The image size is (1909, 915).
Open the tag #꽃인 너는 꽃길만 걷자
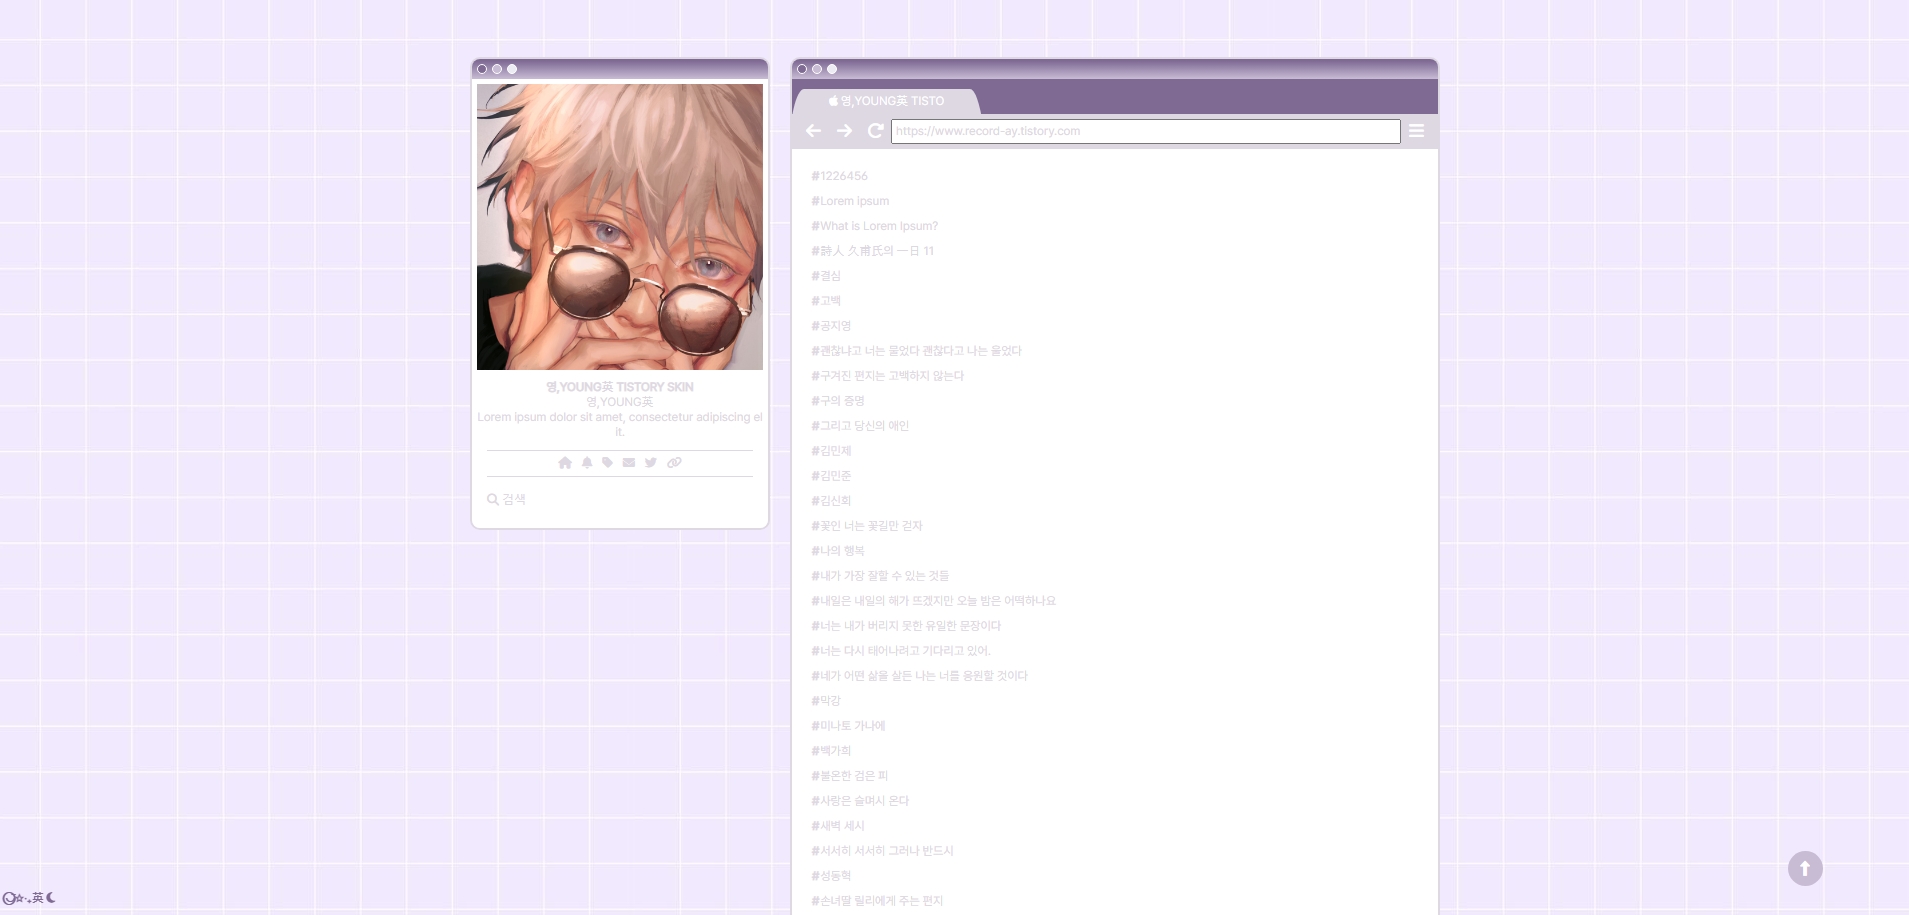tap(866, 526)
